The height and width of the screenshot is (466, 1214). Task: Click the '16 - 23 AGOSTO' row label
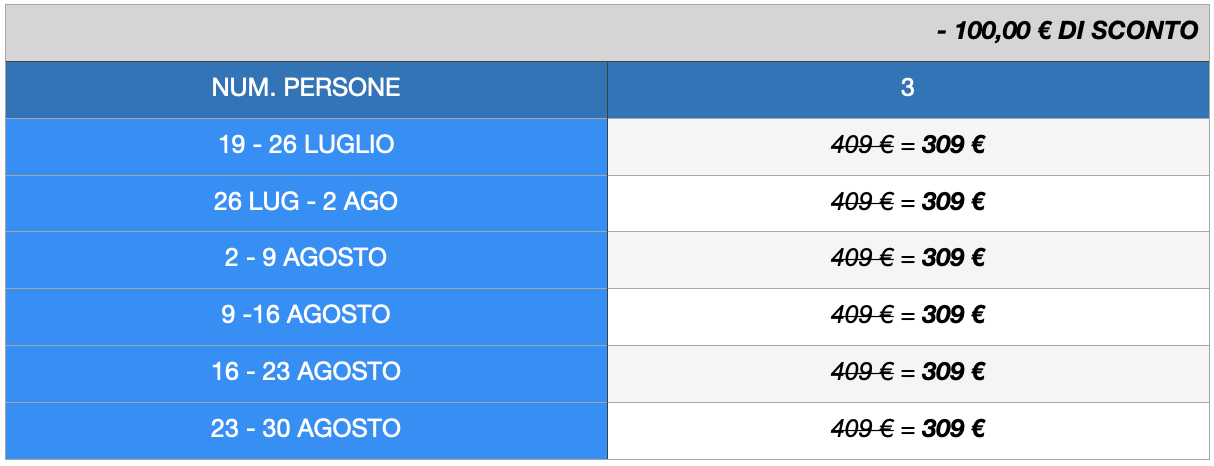306,372
